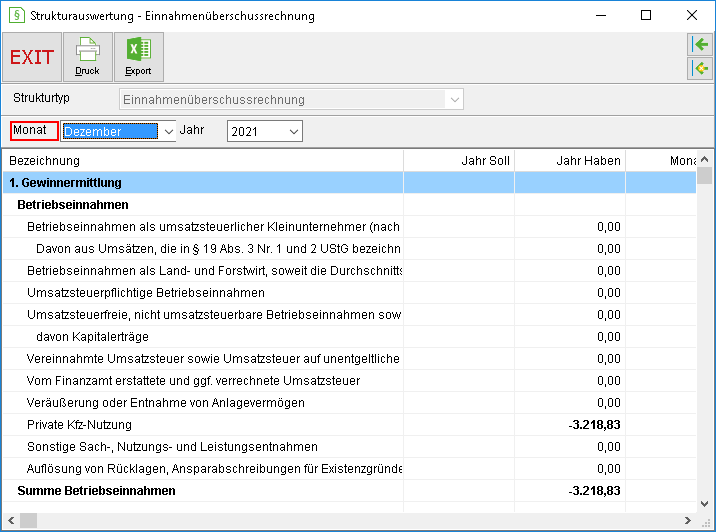This screenshot has height=532, width=716.
Task: Select 'Betriebseinnahmen als umsatzsteuerlicher Kleinunternehmer' row
Action: [349, 226]
